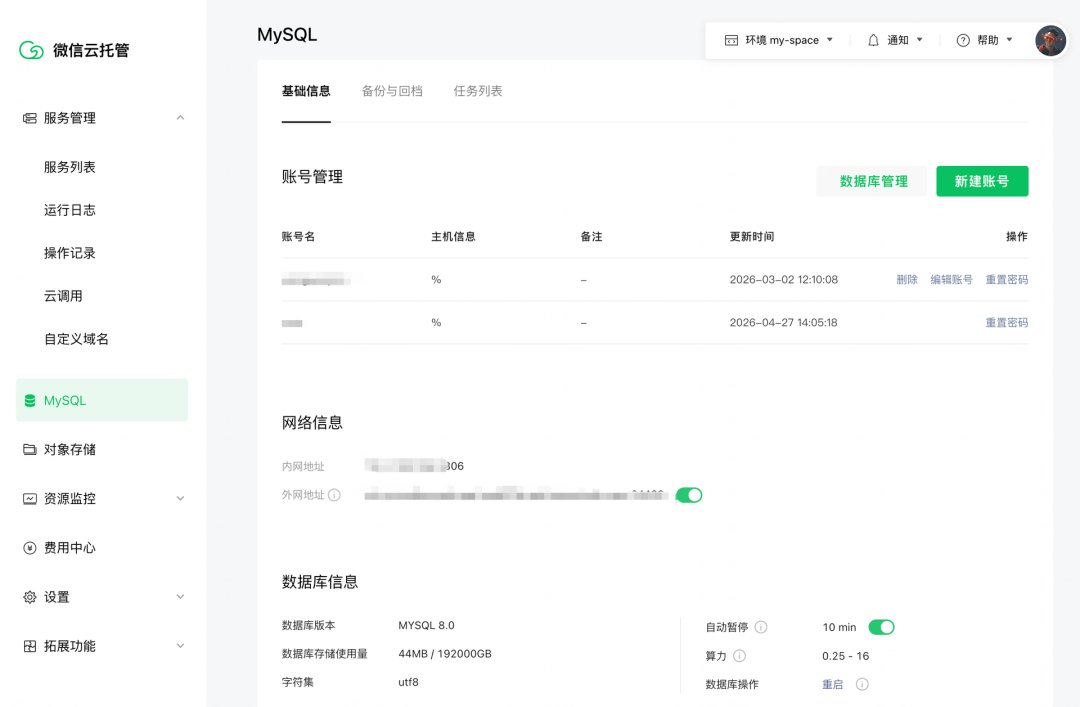Select the 基础信息 tab
Screen dimensions: 1080x707
306,91
